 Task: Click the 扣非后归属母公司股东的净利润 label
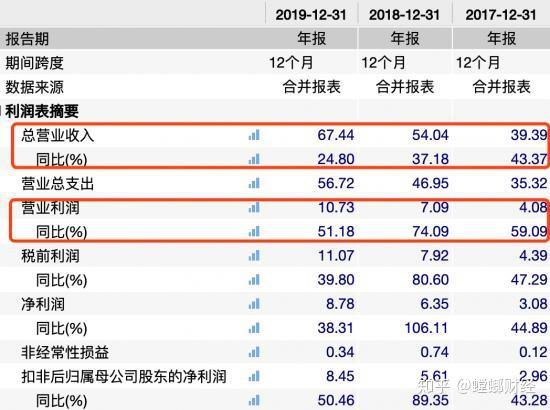[x=124, y=377]
